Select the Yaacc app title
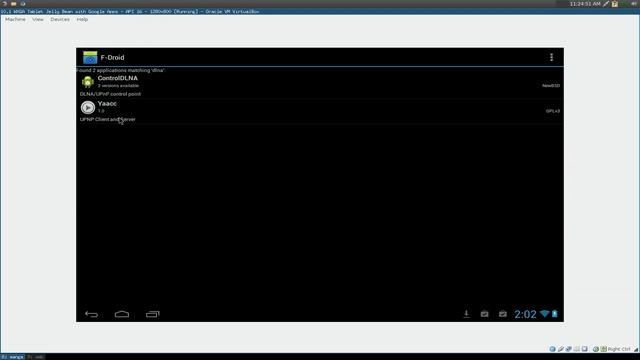 pos(107,103)
